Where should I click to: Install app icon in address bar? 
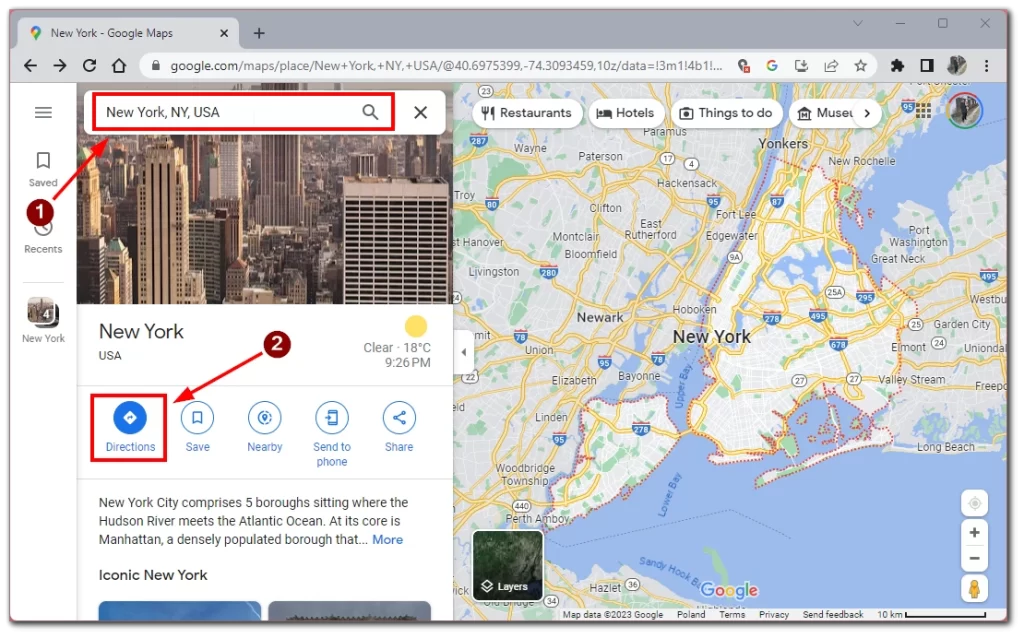(801, 65)
